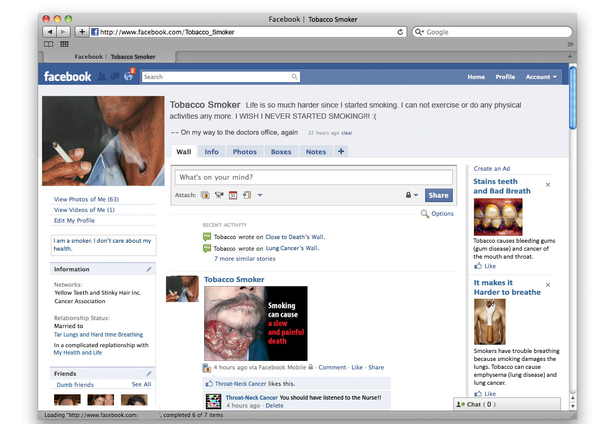Click the browser Google search field
Image resolution: width=615 pixels, height=424 pixels.
[492, 32]
